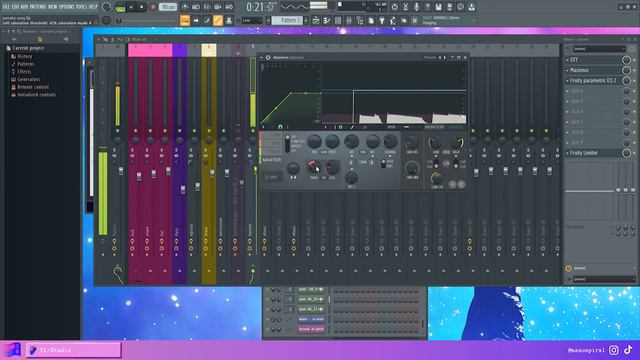This screenshot has height=360, width=640.
Task: Open the FILE menu
Action: [x=6, y=7]
